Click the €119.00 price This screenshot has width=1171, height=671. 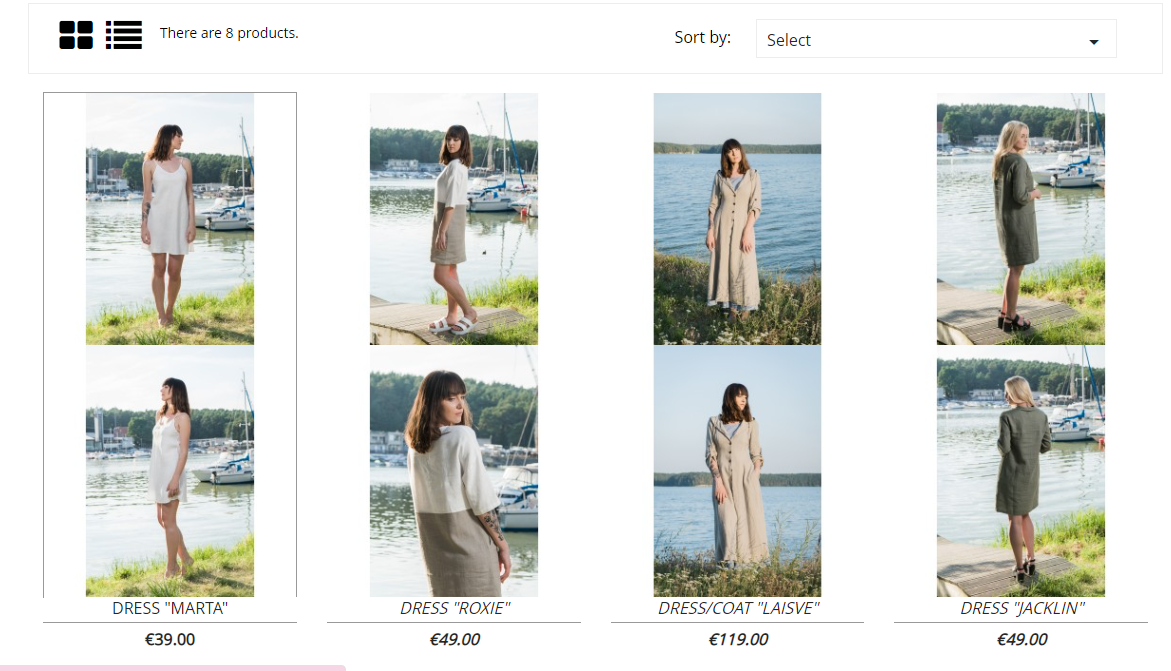click(738, 640)
